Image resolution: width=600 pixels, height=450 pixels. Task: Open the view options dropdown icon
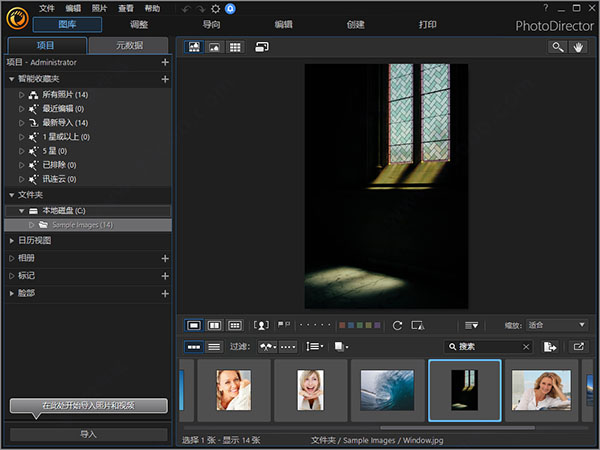(471, 325)
